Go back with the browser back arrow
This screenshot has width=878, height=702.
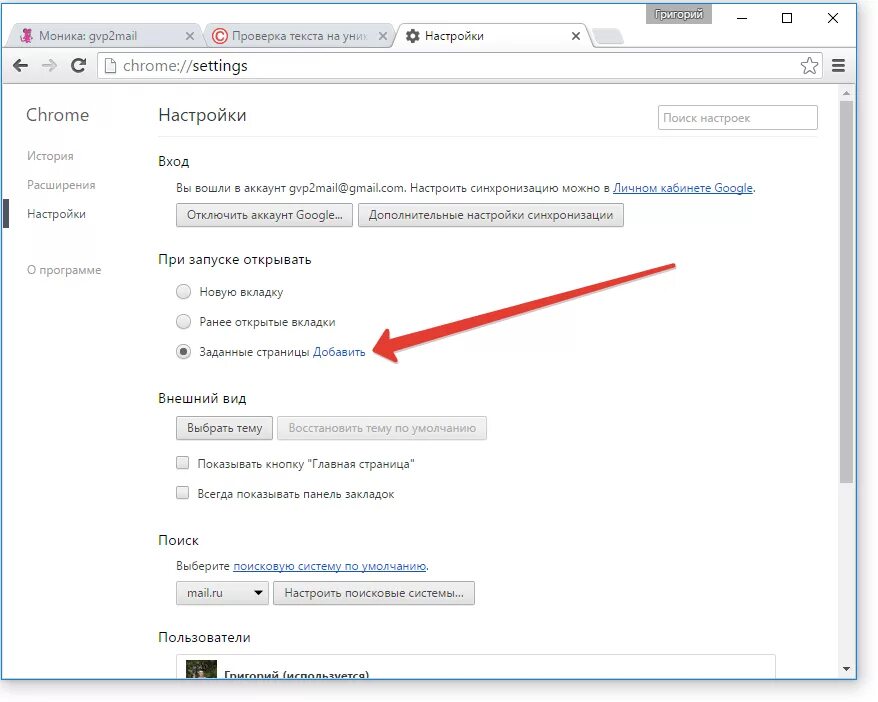coord(21,65)
